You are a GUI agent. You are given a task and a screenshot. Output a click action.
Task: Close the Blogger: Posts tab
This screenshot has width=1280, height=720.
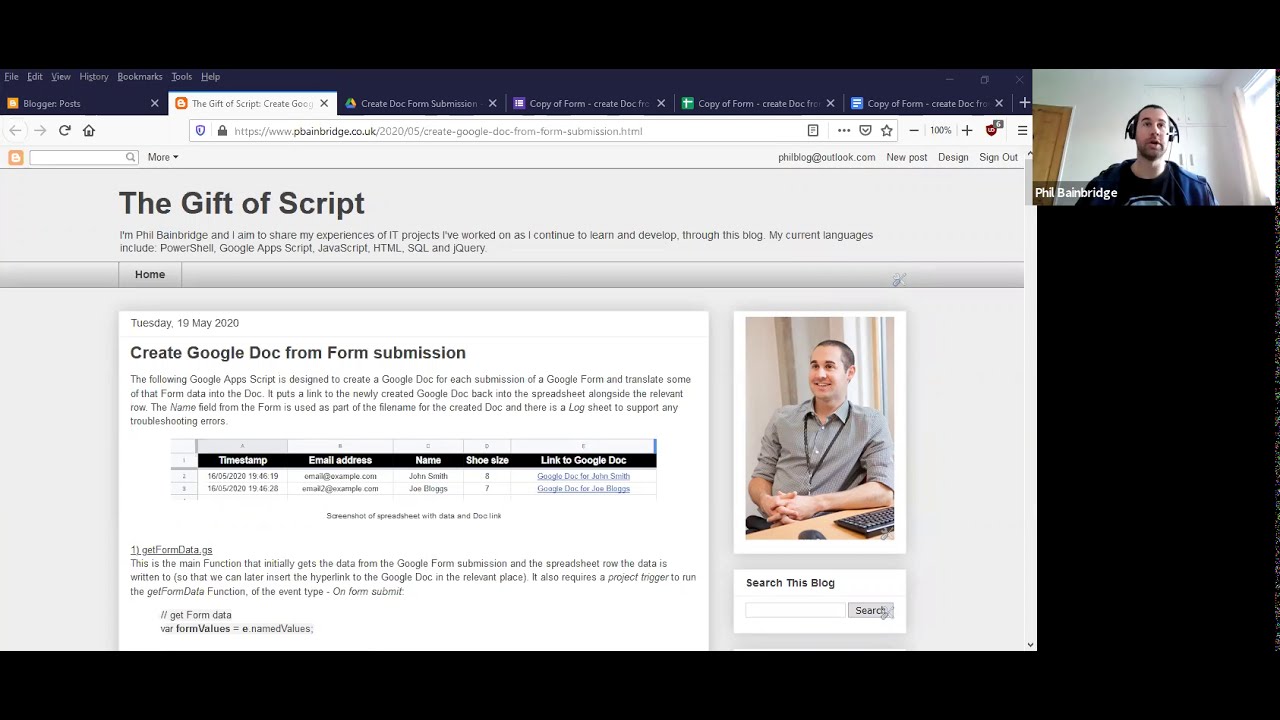coord(154,103)
